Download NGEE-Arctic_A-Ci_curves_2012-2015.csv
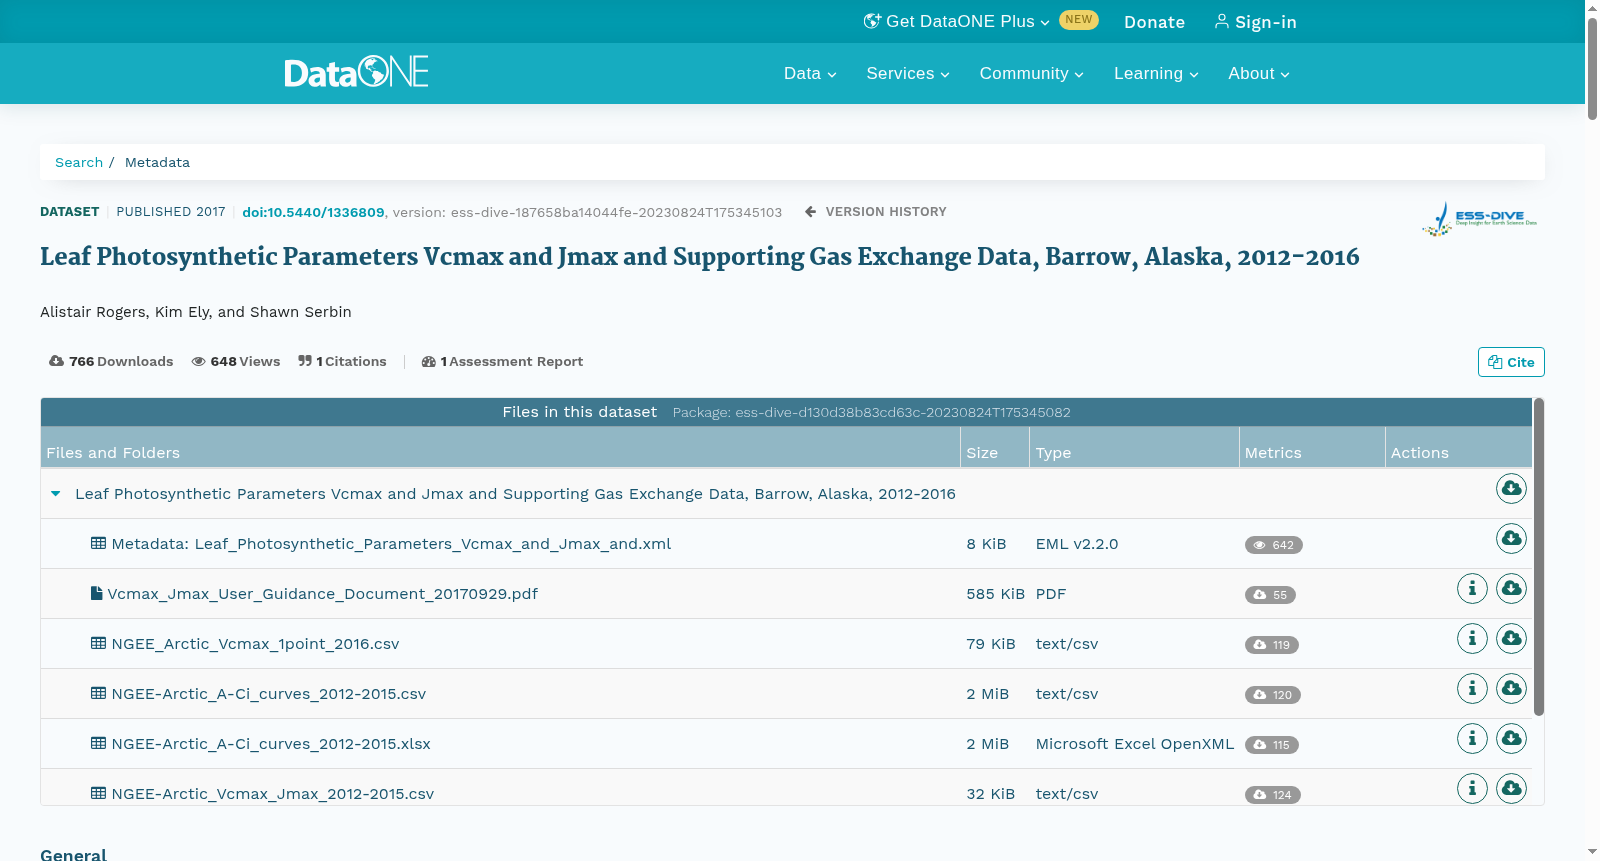Viewport: 1600px width, 861px height. 1511,688
